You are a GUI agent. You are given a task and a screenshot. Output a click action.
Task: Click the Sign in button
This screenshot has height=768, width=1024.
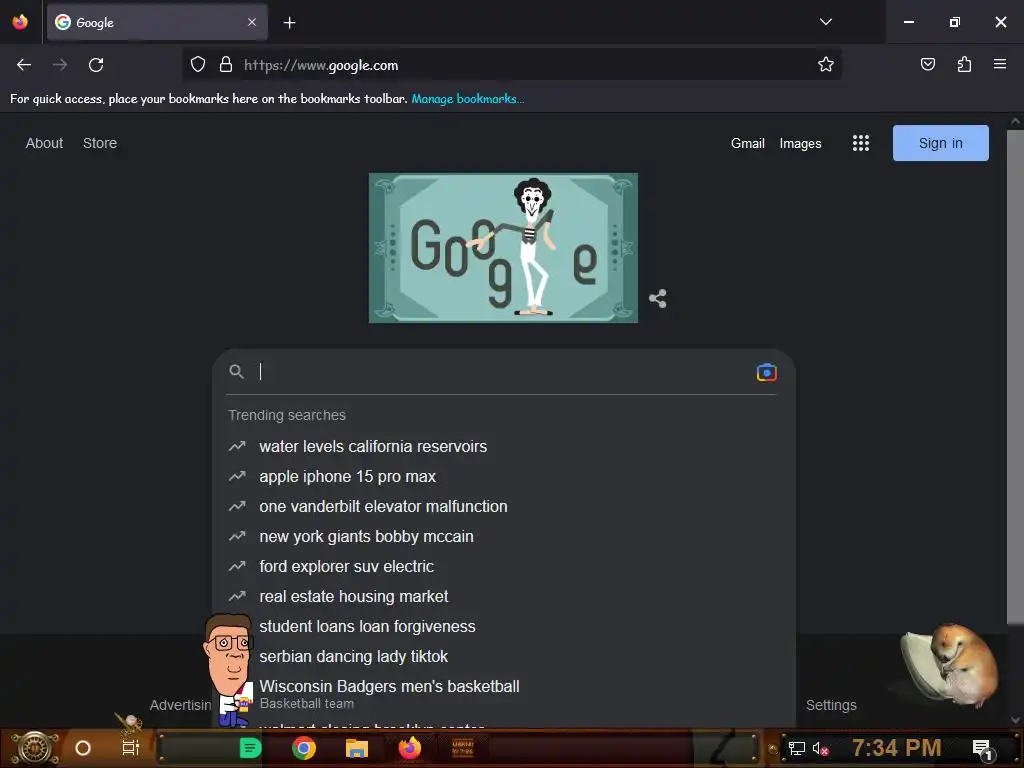(940, 143)
